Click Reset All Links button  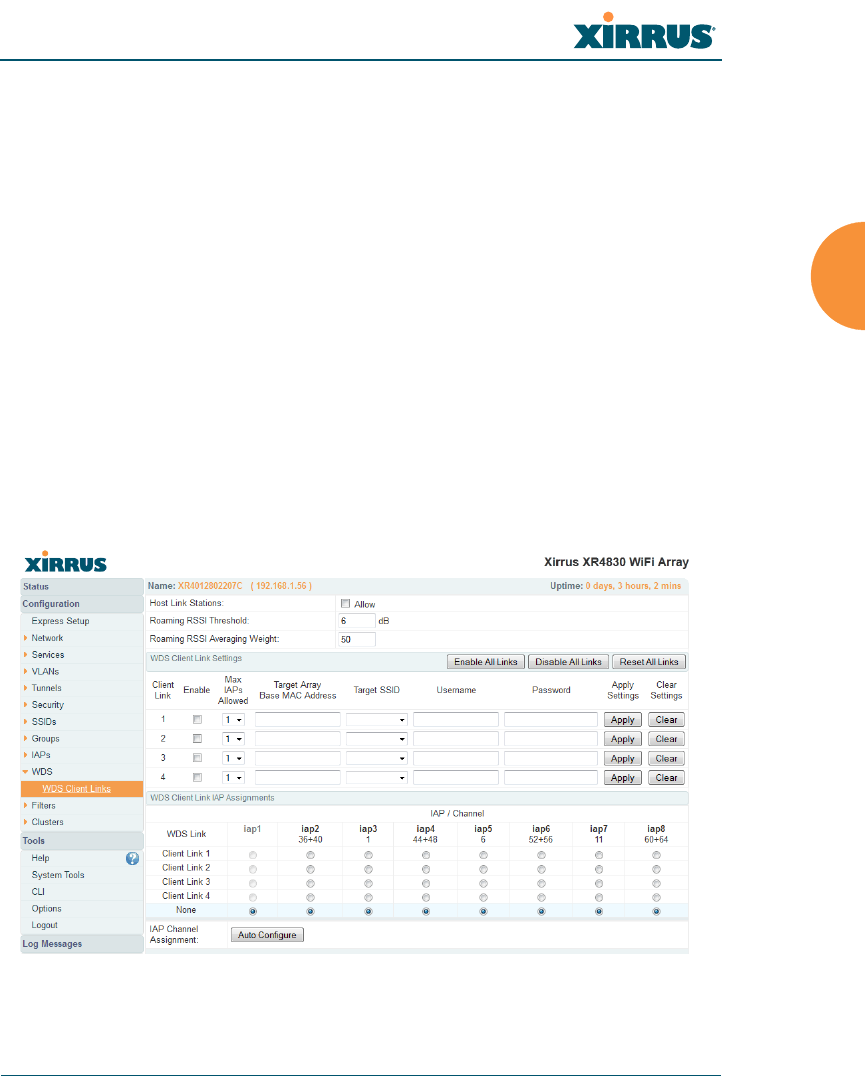pyautogui.click(x=649, y=662)
